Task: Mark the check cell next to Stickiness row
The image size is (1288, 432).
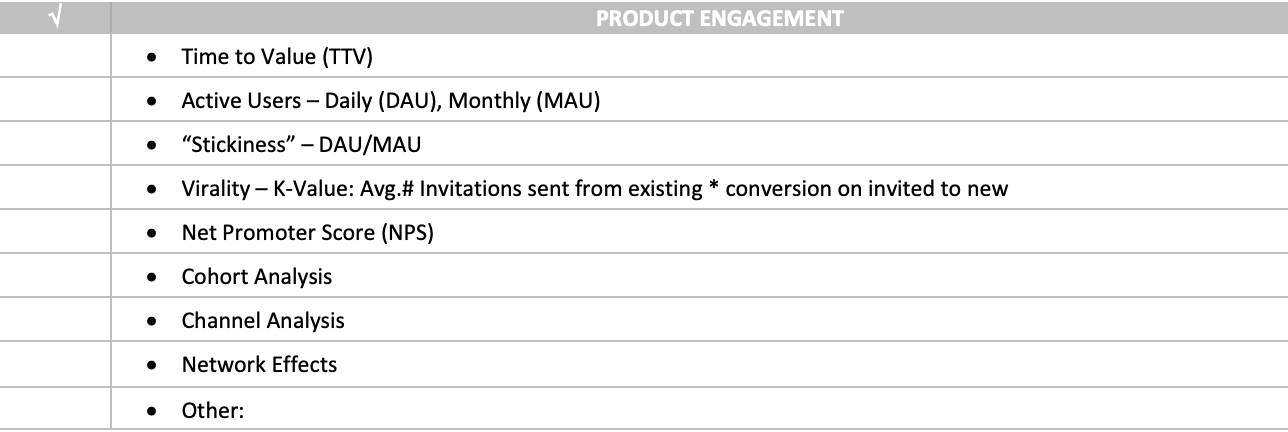Action: 55,145
